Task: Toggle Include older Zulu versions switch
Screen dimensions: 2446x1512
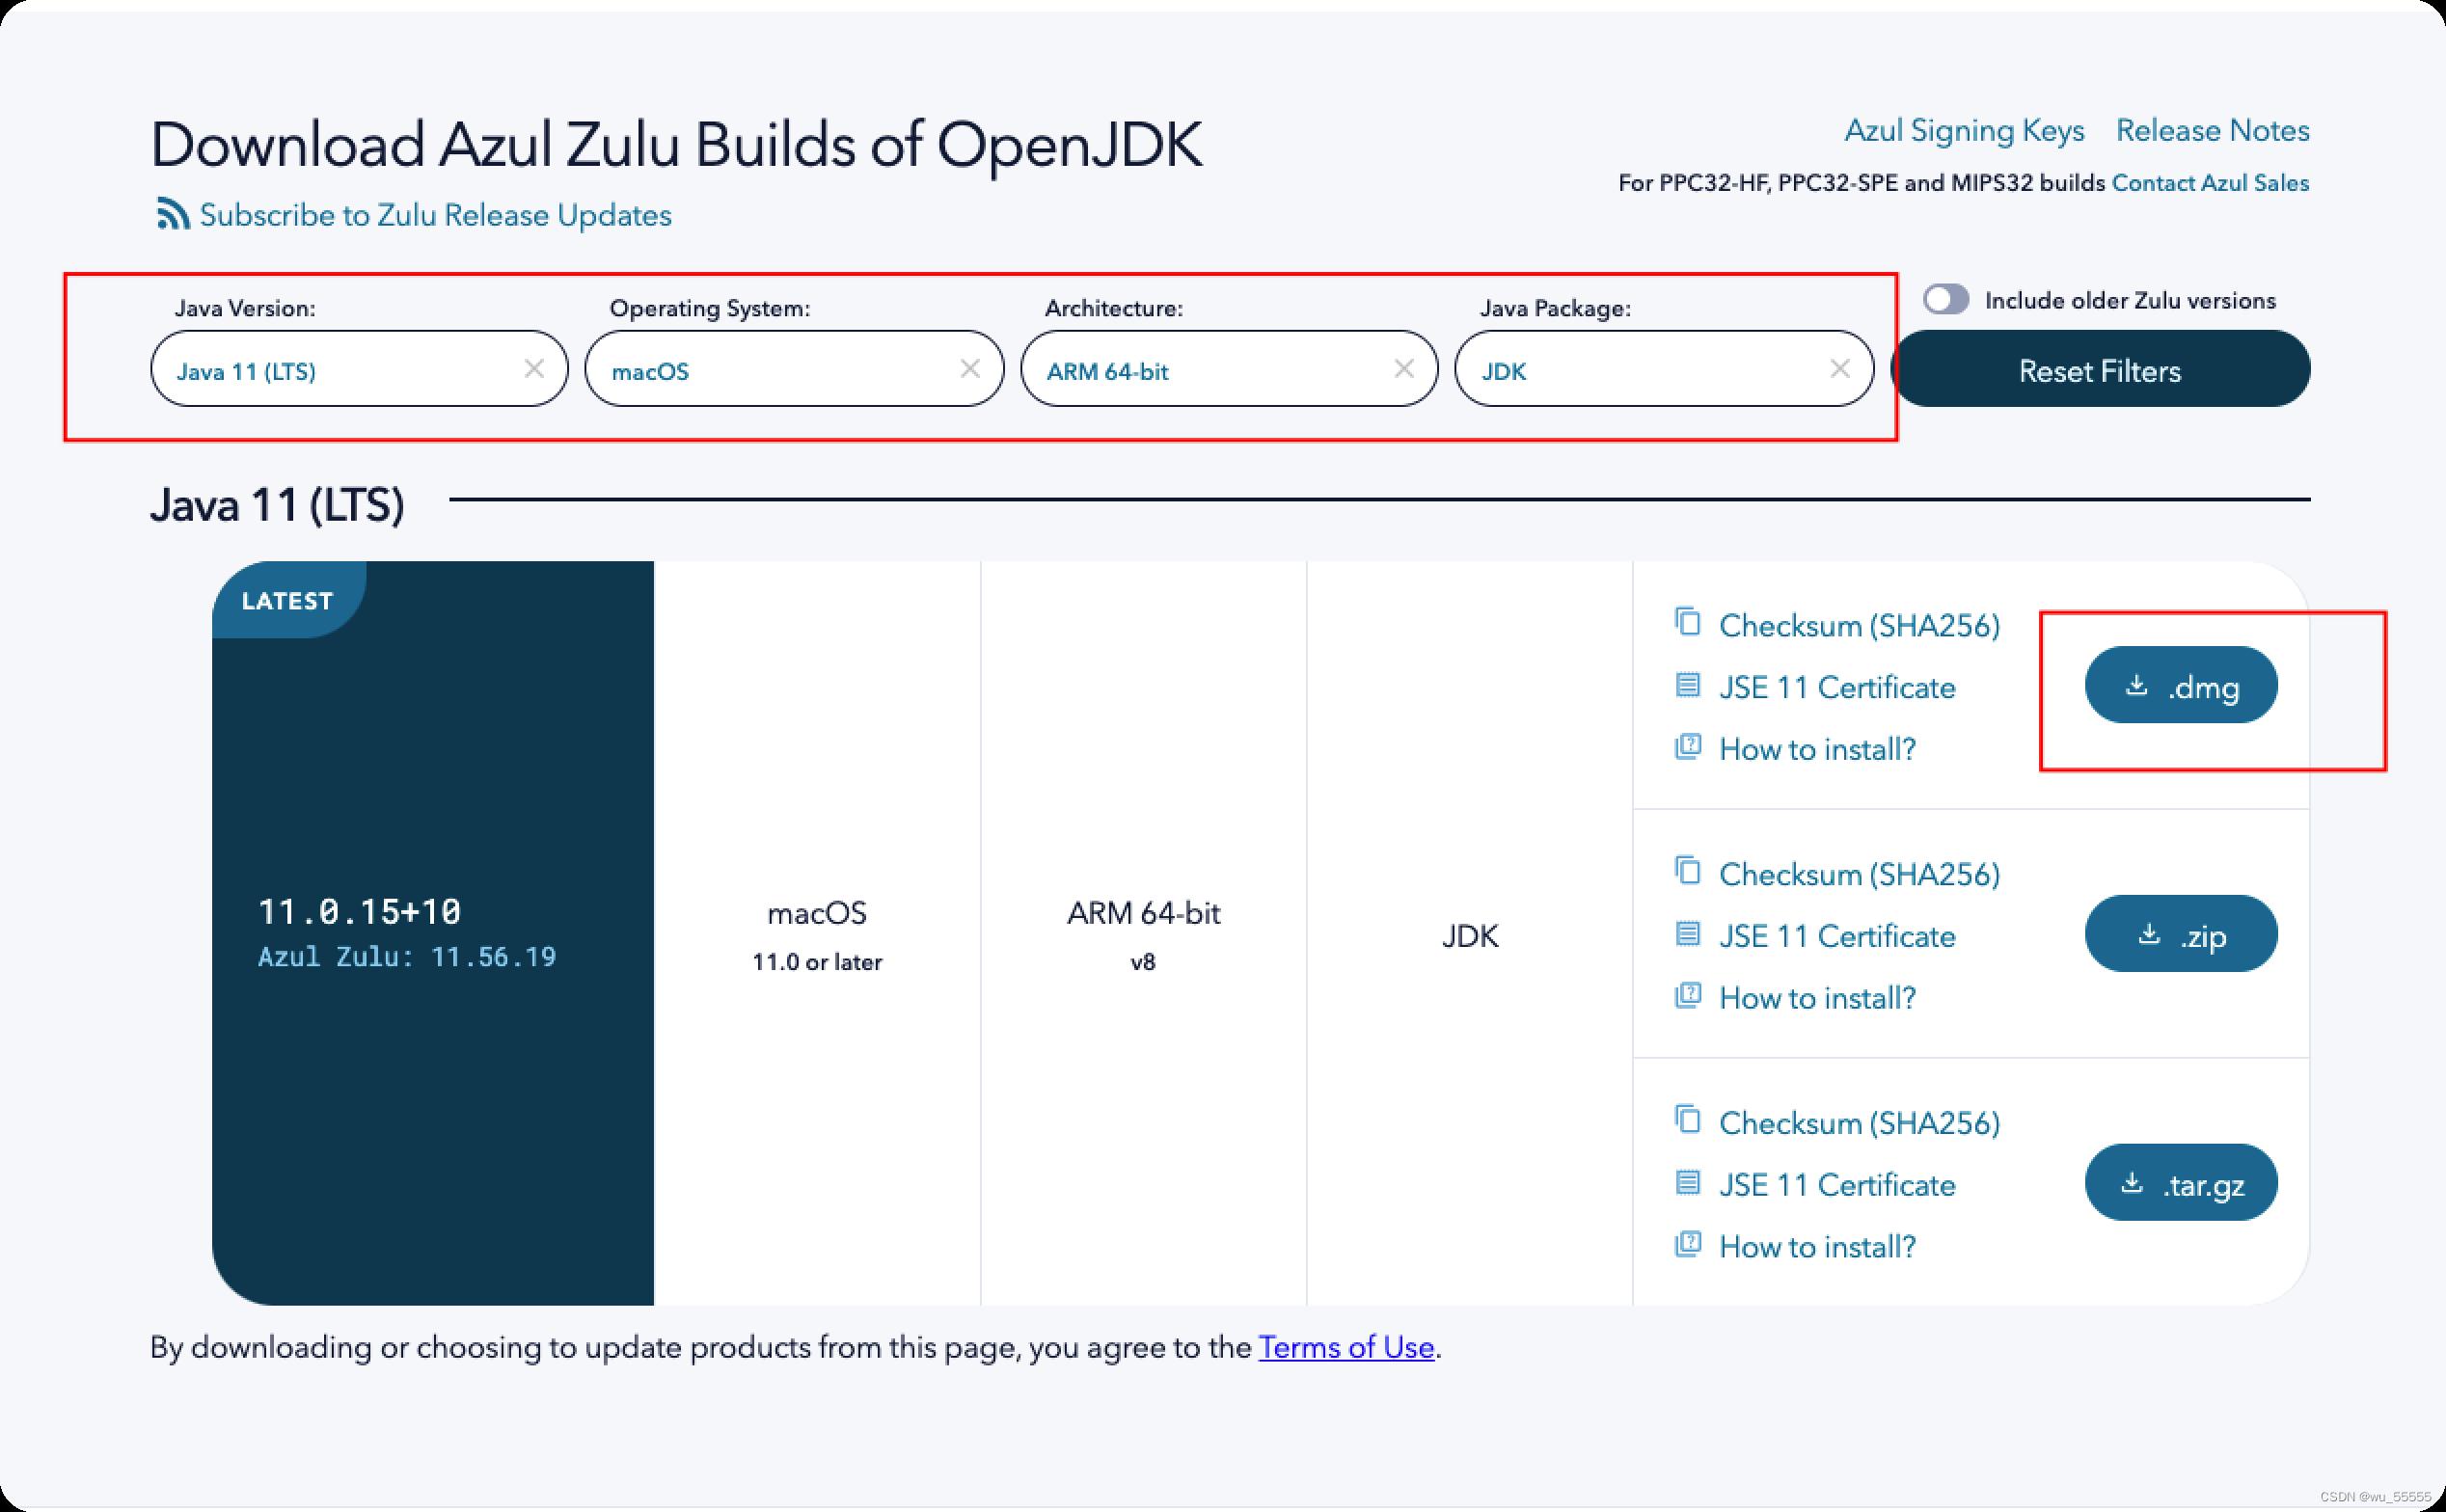Action: (1946, 299)
